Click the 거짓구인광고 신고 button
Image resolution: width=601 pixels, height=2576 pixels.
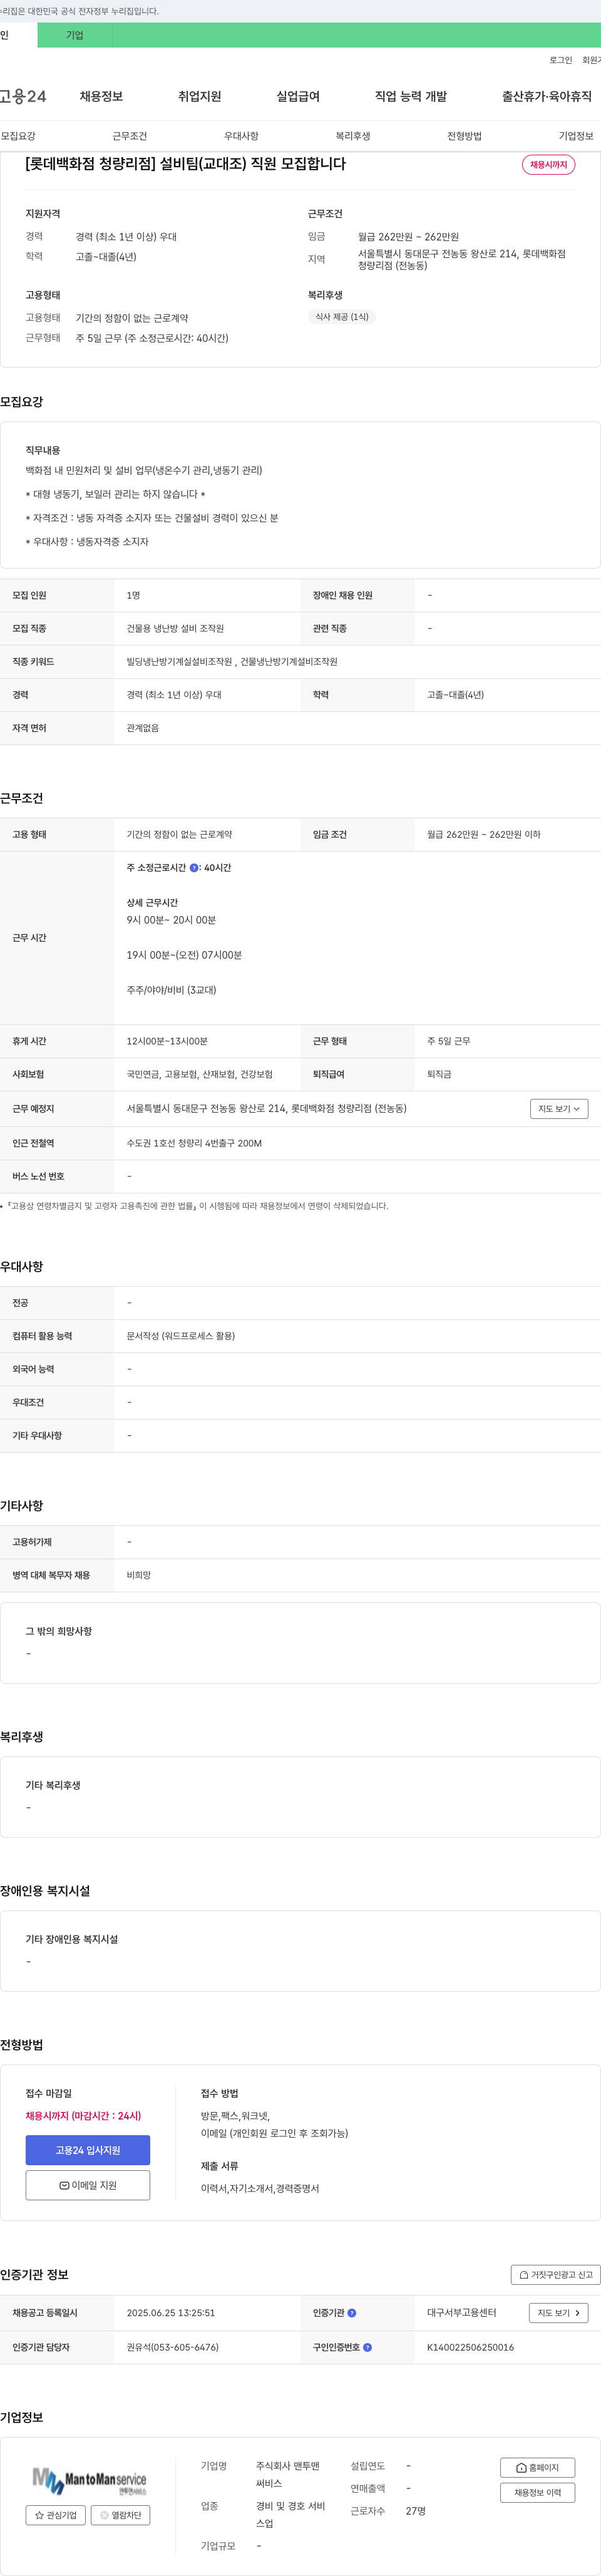(x=555, y=2275)
